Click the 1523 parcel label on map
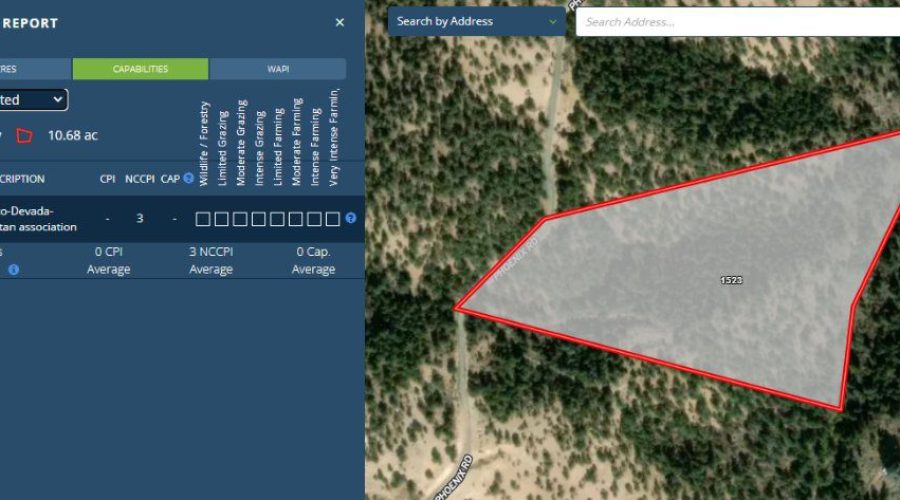 (x=731, y=280)
